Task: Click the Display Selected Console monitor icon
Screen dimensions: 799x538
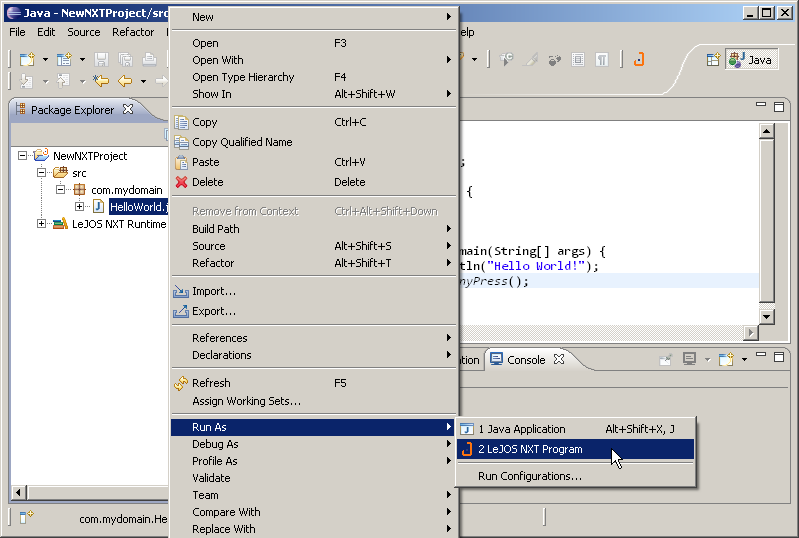Action: 689,359
